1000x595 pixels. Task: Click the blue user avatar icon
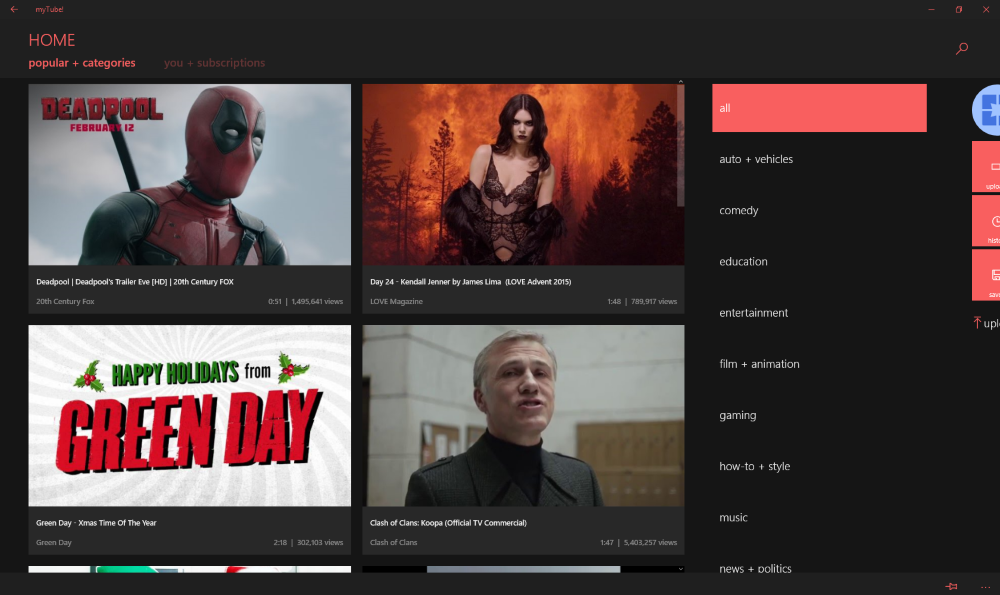(x=986, y=110)
